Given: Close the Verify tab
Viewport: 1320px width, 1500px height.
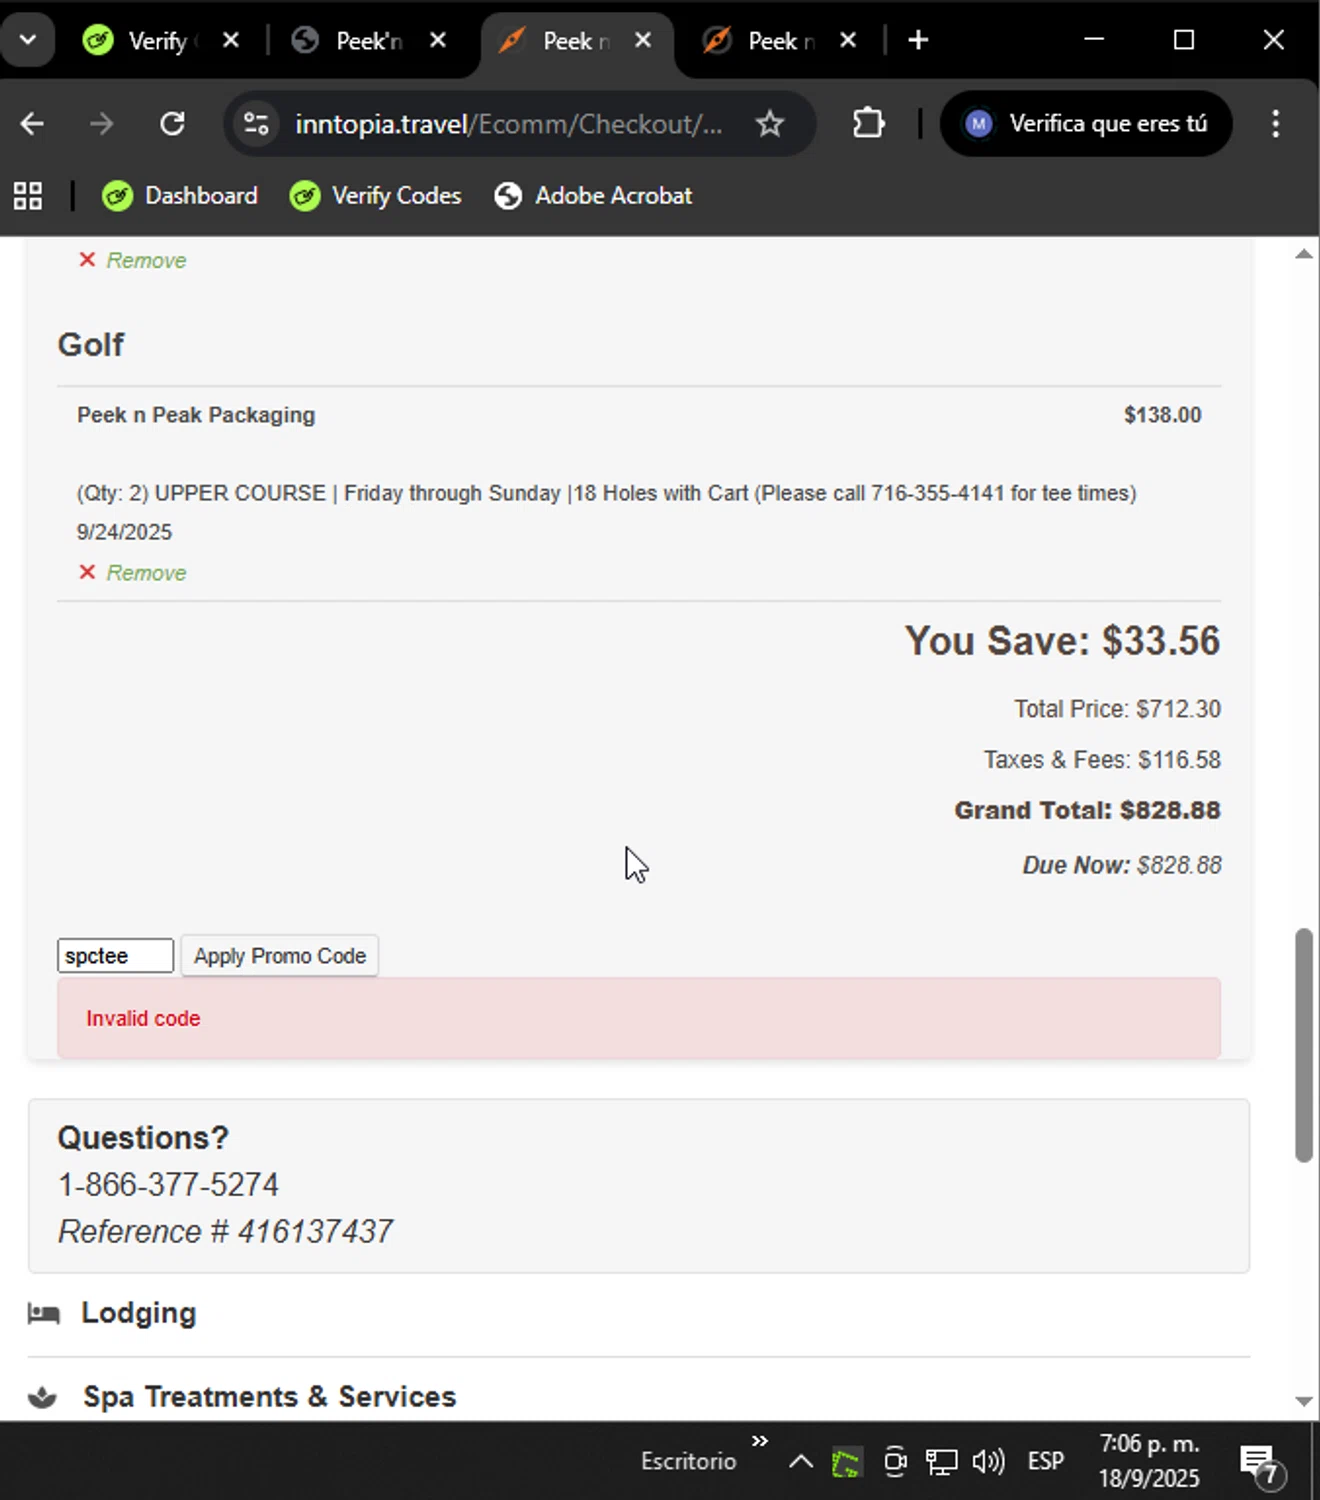Looking at the screenshot, I should tap(231, 40).
